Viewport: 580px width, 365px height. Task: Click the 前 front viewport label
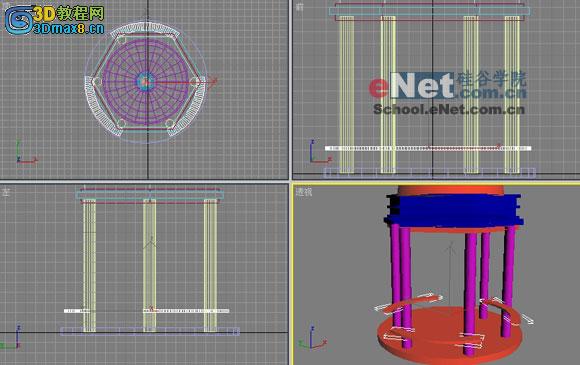(x=299, y=7)
